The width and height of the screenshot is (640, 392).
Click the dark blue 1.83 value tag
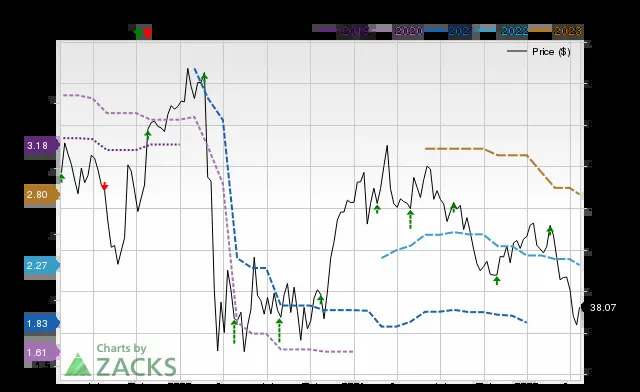click(42, 323)
